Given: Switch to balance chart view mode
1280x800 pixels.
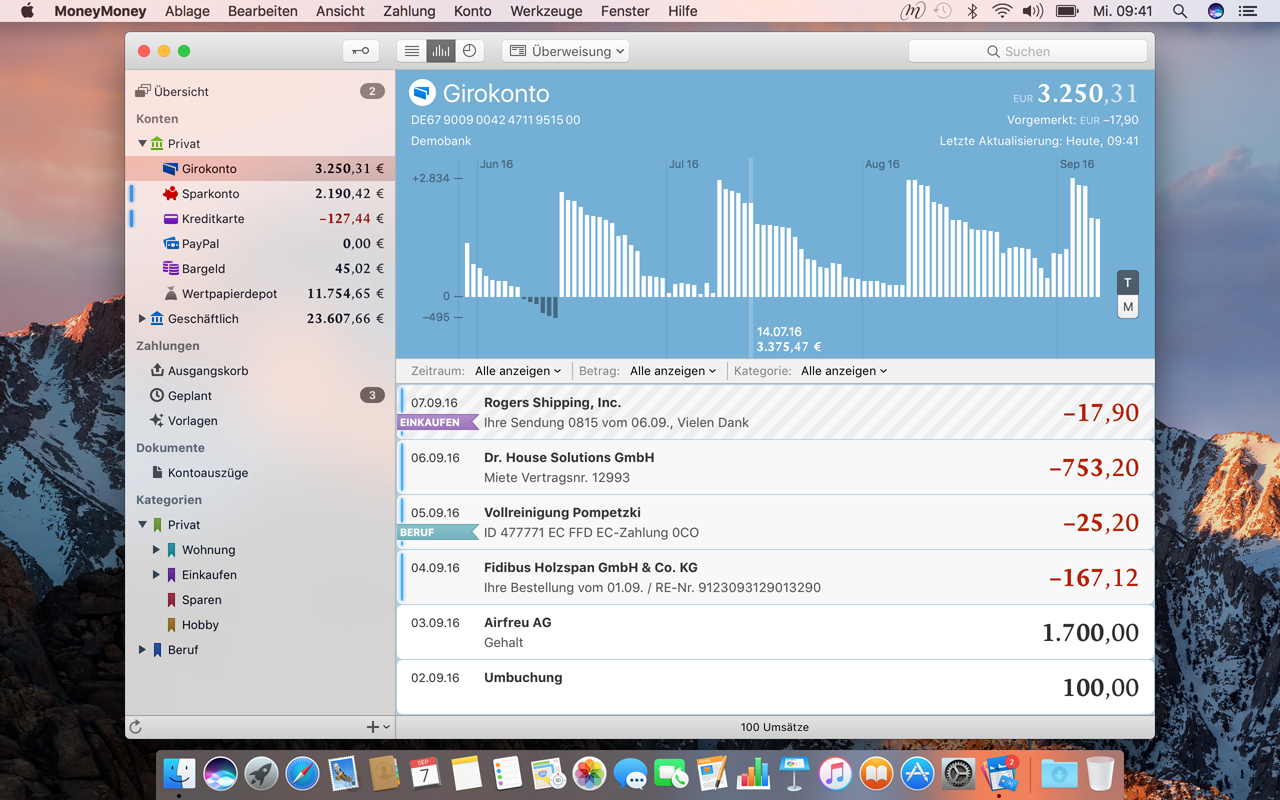Looking at the screenshot, I should point(440,51).
